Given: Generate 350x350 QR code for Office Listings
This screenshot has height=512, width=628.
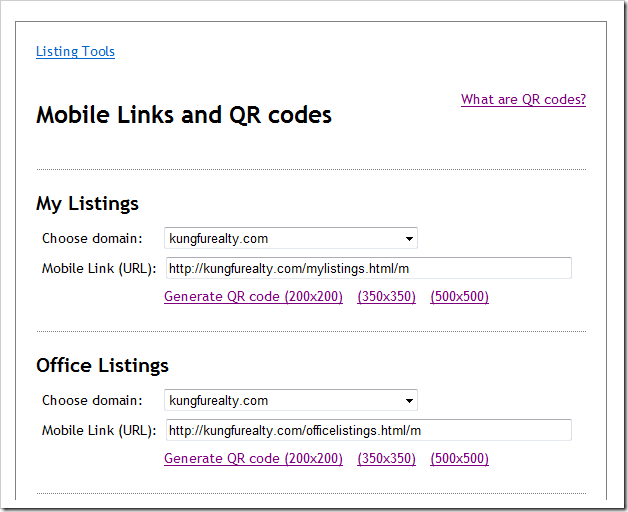Looking at the screenshot, I should coord(386,459).
